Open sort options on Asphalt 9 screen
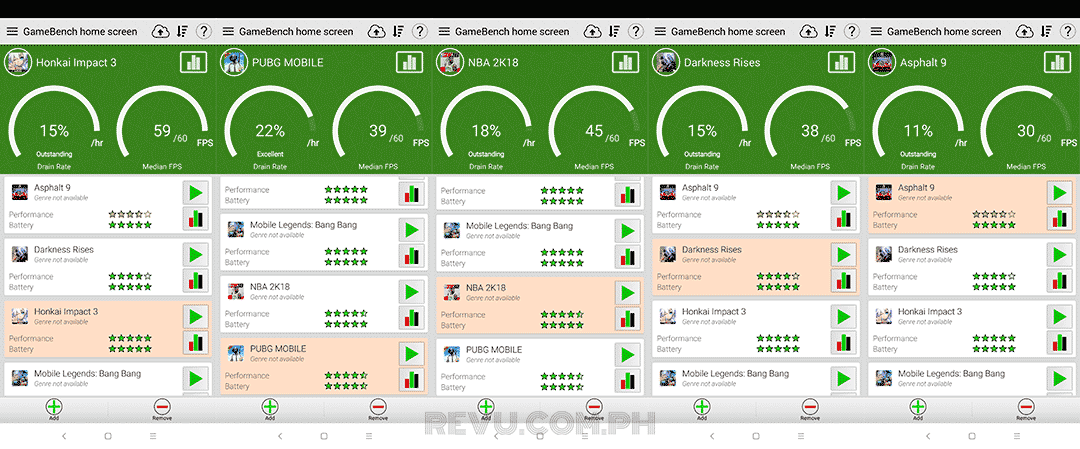This screenshot has width=1080, height=449. point(1046,32)
